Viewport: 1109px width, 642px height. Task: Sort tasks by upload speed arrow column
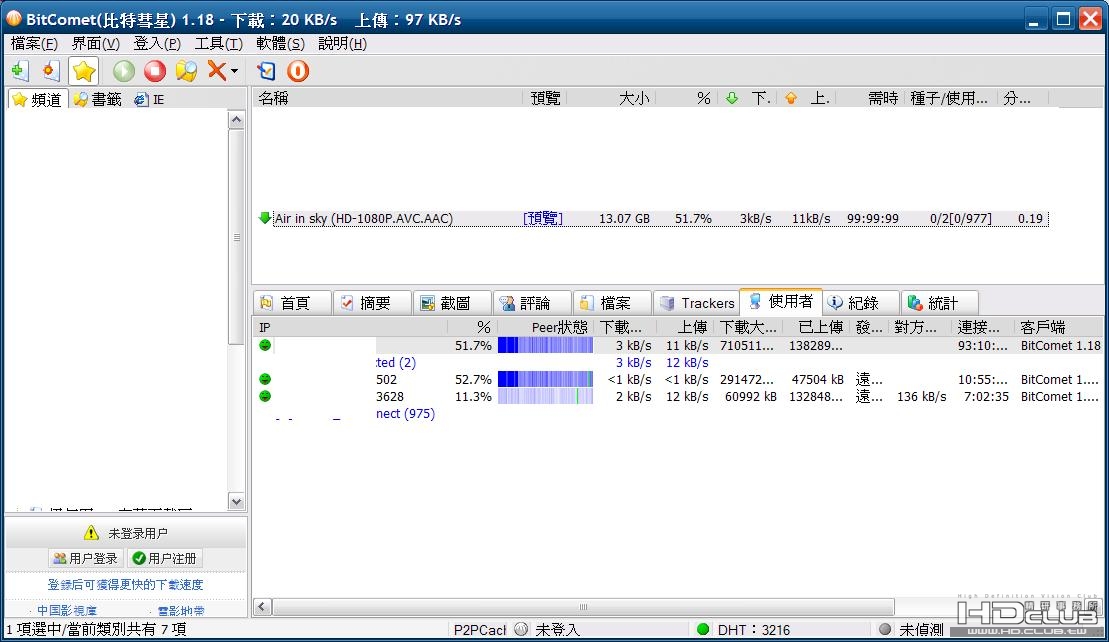point(807,98)
